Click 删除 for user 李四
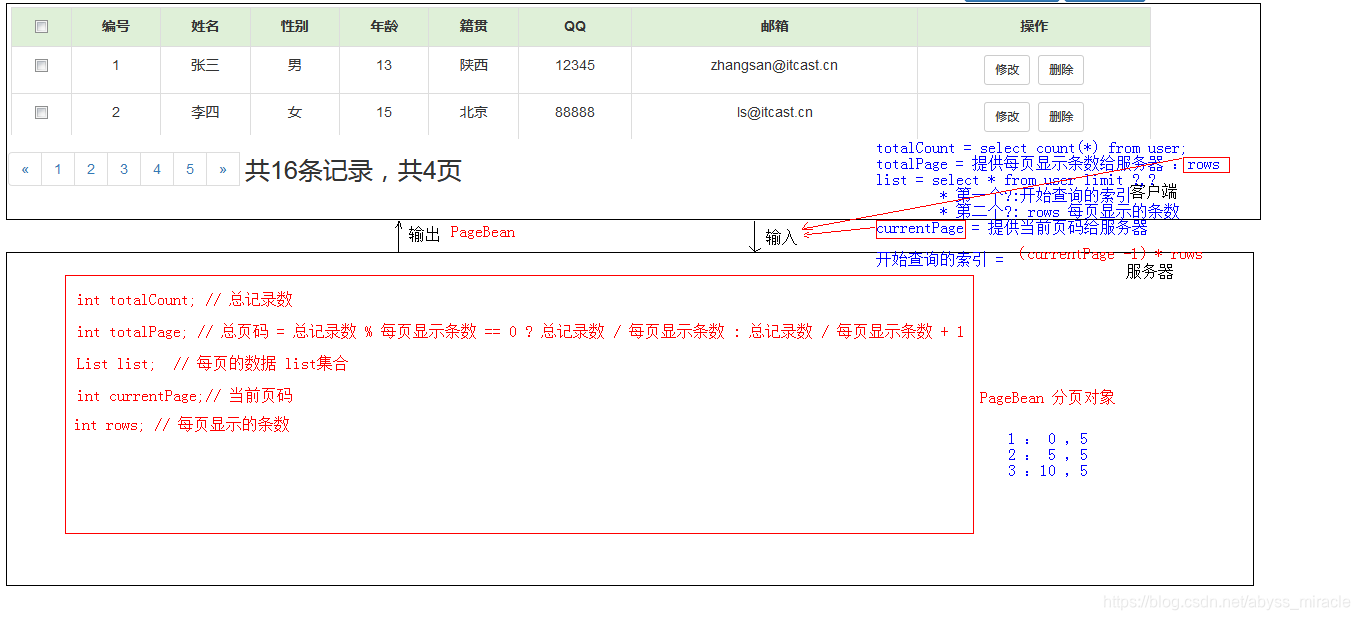The image size is (1360, 620). click(1060, 116)
